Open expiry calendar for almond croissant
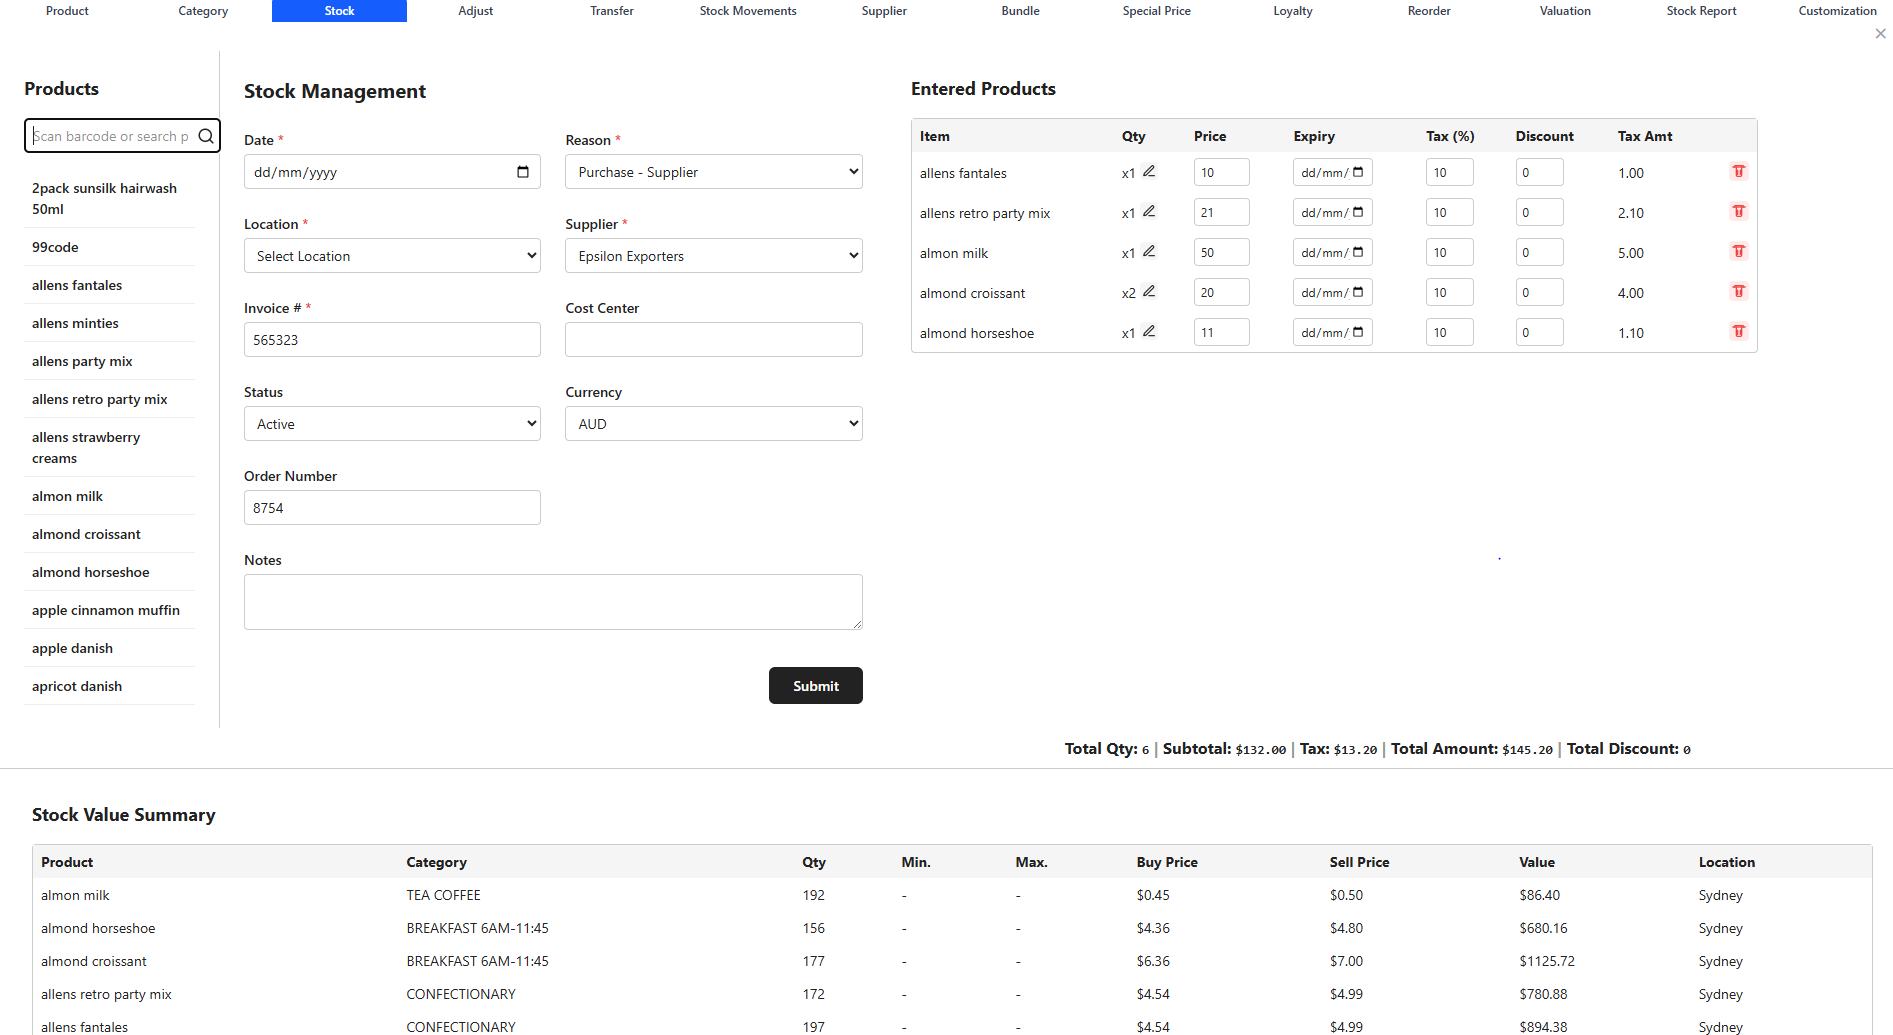 pyautogui.click(x=1358, y=292)
